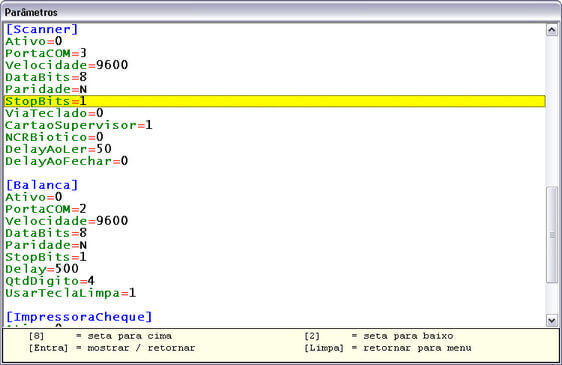This screenshot has width=562, height=365.
Task: Select the [Scanner] section header
Action: (42, 29)
